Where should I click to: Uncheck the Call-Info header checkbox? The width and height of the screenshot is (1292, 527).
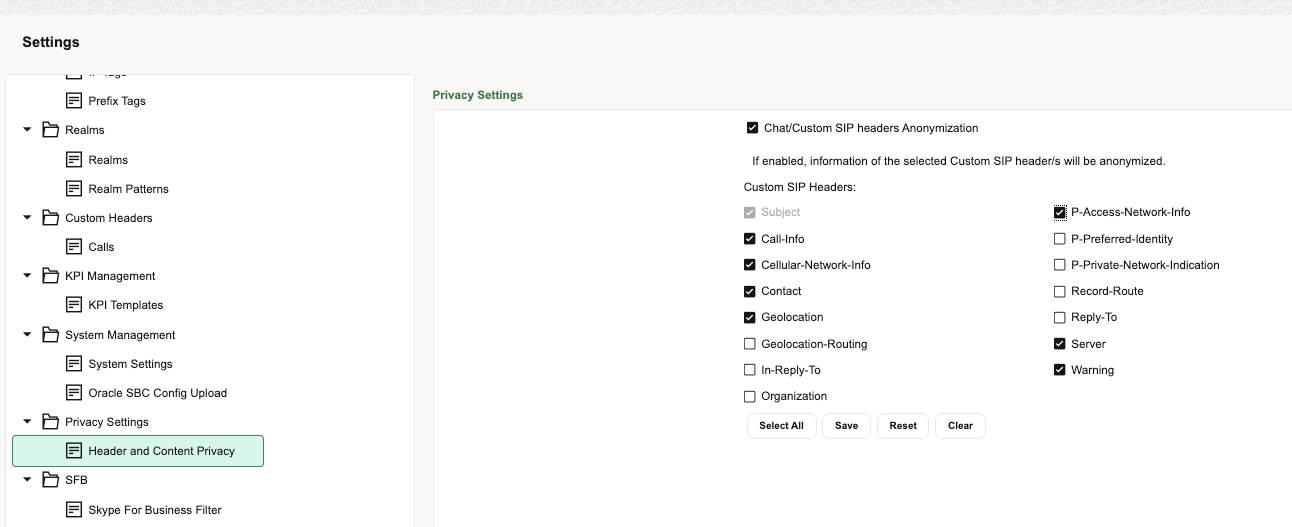click(x=750, y=239)
